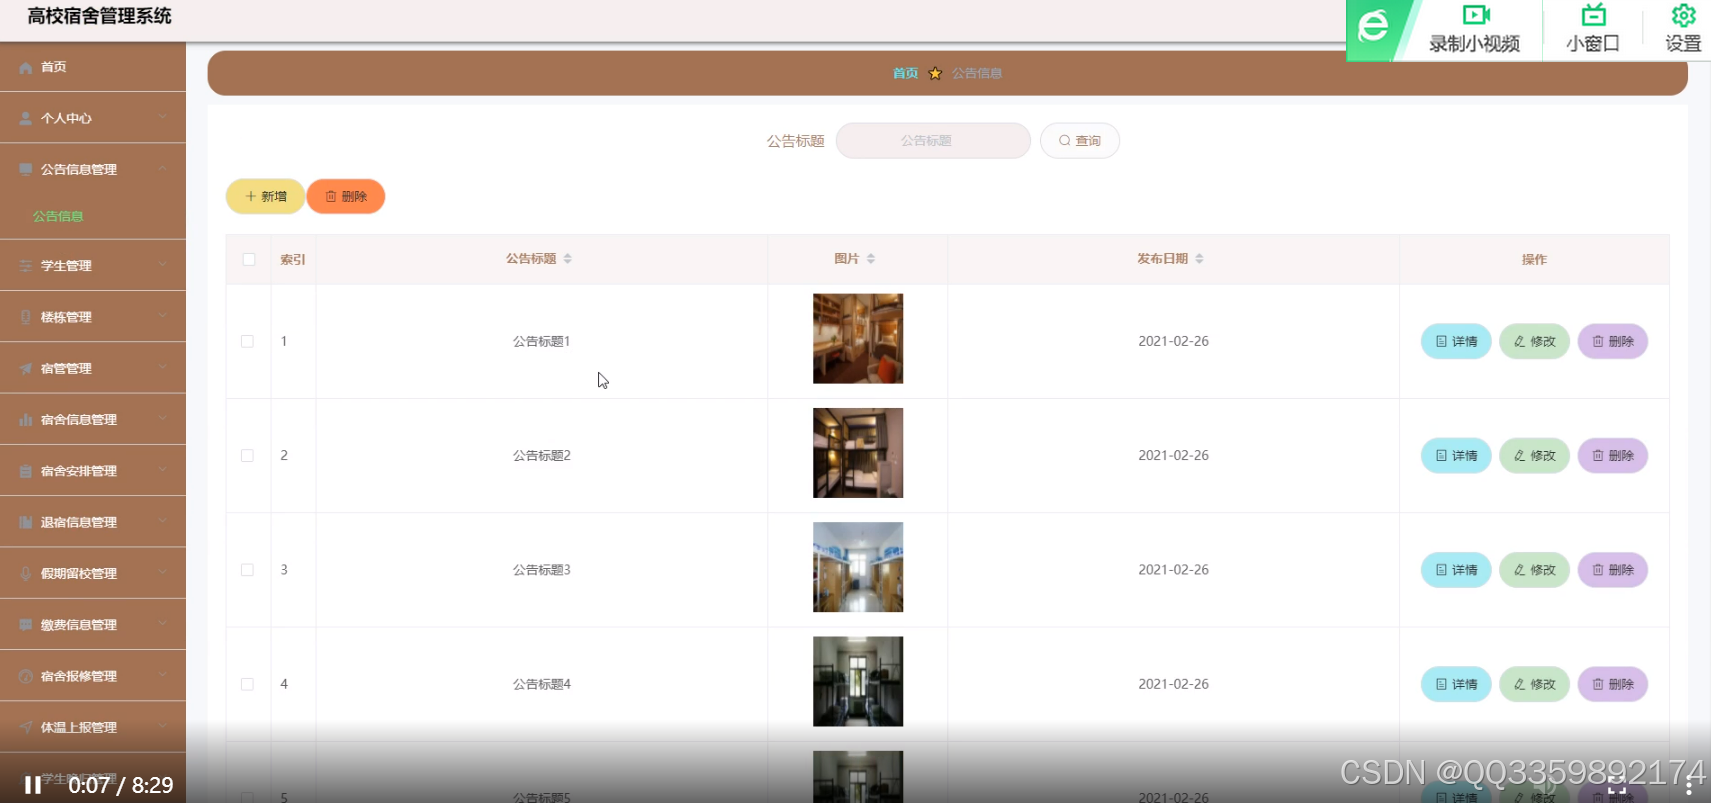The width and height of the screenshot is (1711, 803).
Task: Click the paper plane icon beside 宿管管理
Action: click(x=26, y=368)
